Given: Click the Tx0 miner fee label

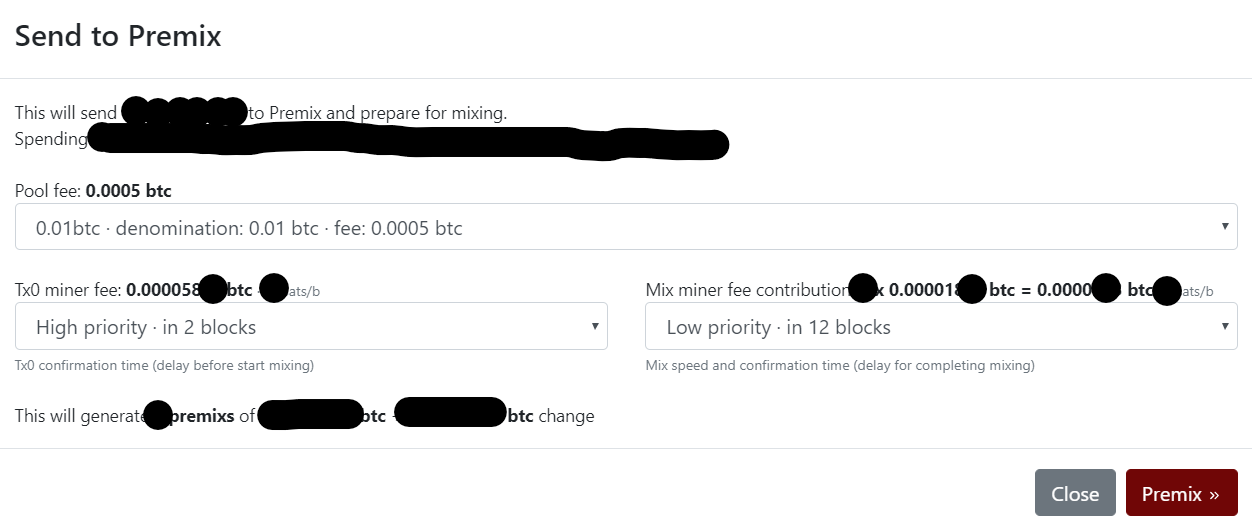Looking at the screenshot, I should pos(69,290).
